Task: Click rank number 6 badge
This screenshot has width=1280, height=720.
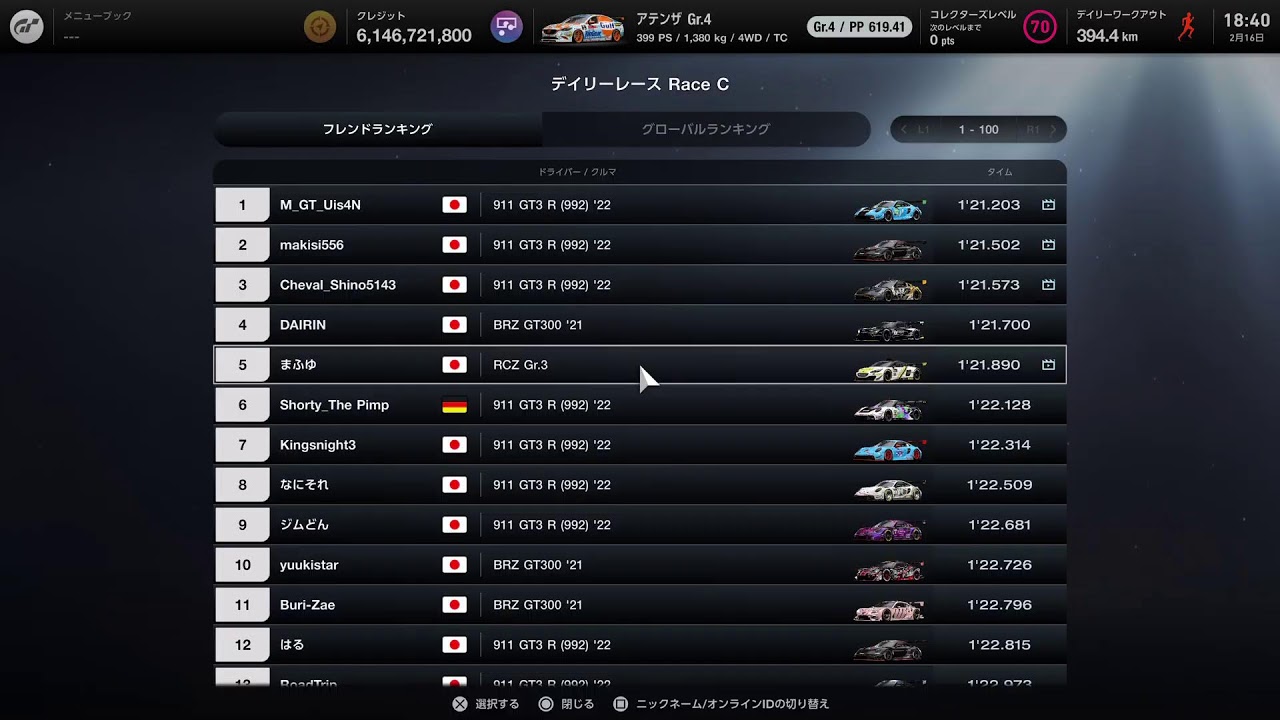Action: coord(242,405)
